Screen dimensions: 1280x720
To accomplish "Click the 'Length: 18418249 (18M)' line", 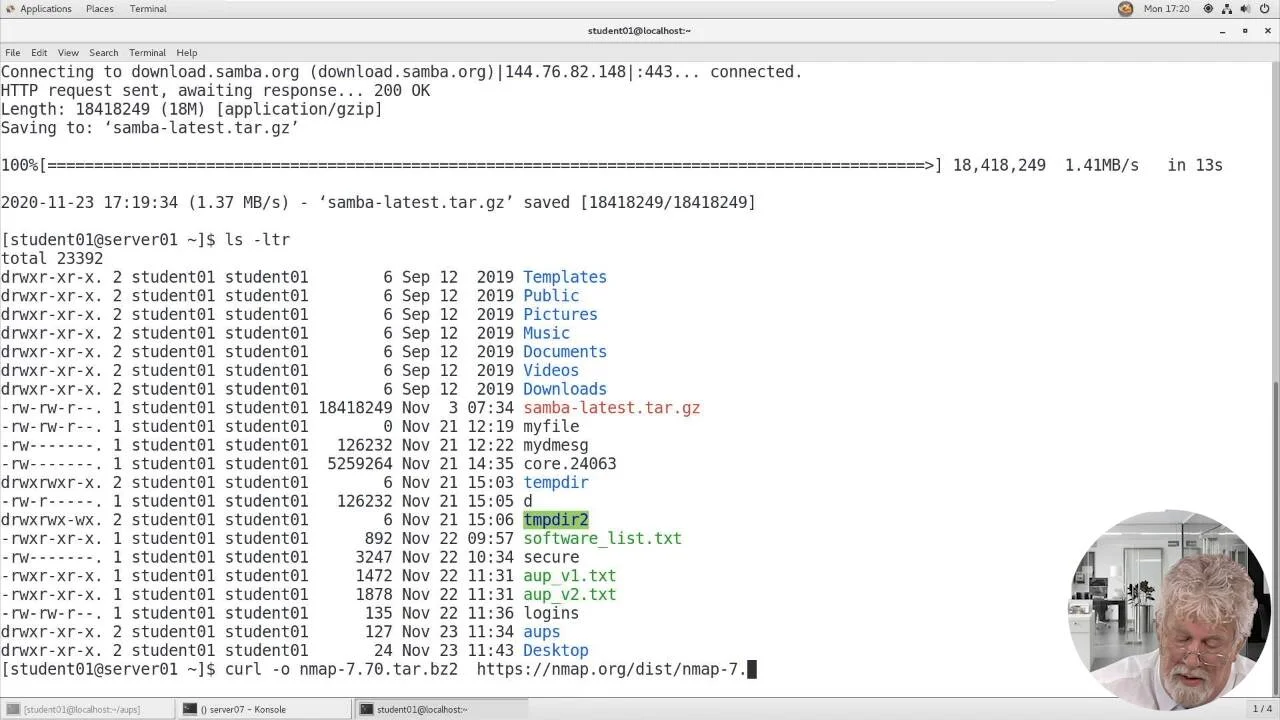I will (191, 109).
